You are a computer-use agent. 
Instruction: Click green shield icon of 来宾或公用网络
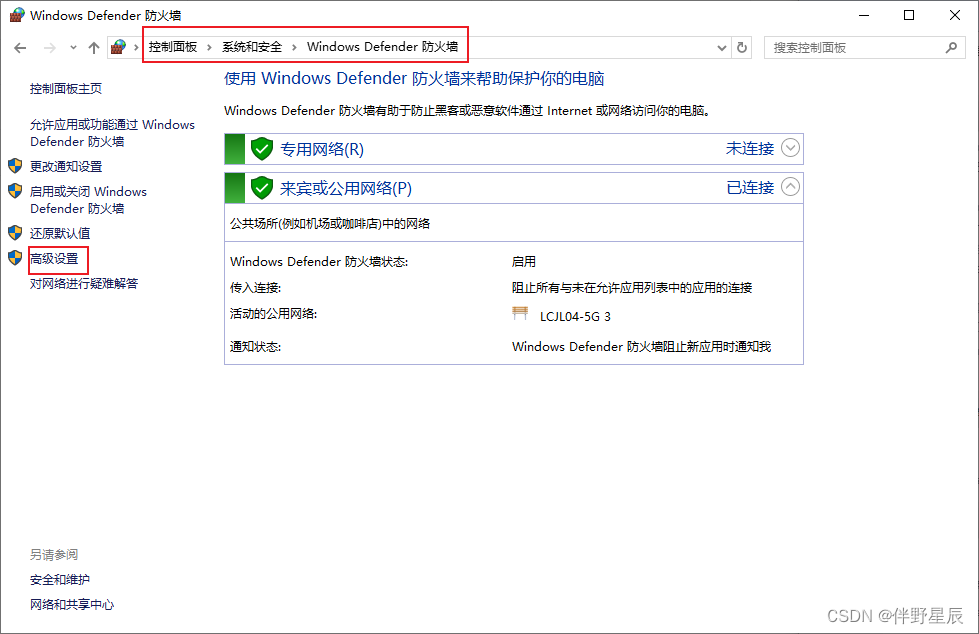(262, 187)
